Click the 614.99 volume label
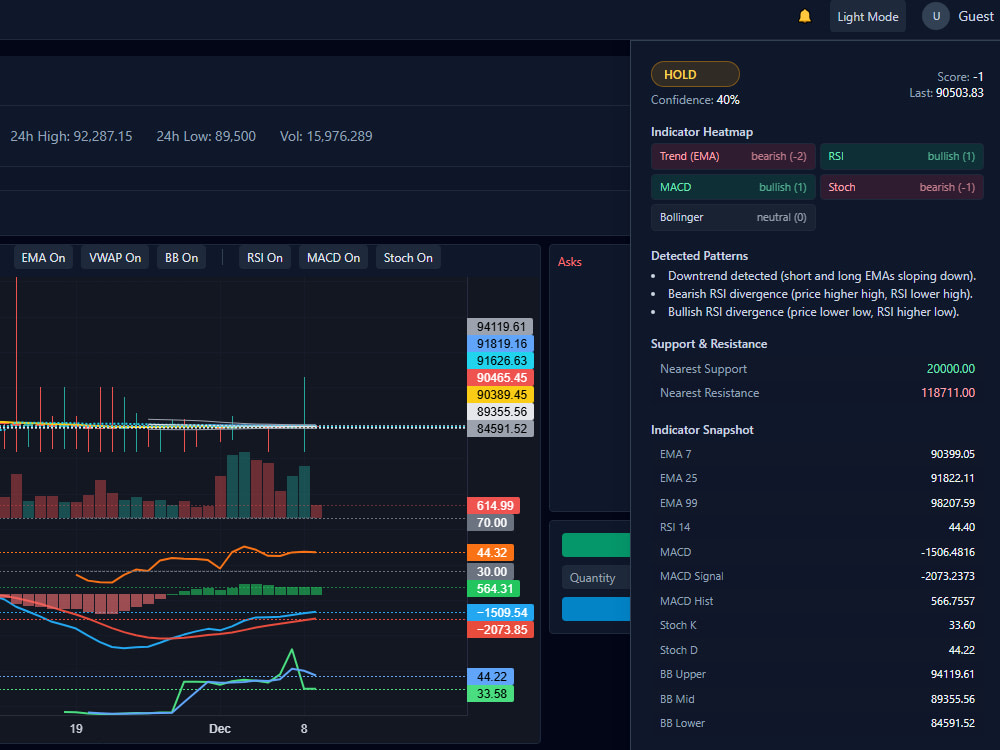Image resolution: width=1000 pixels, height=750 pixels. click(494, 506)
